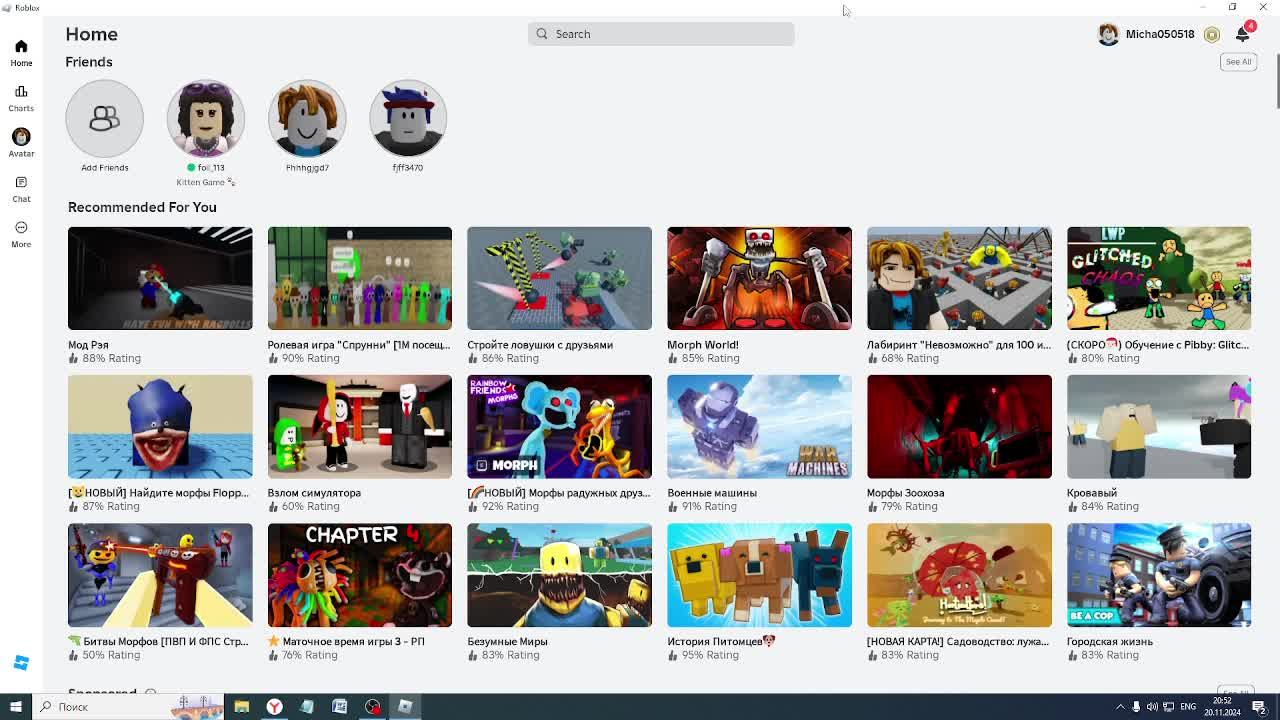Open the online friend playing Kitten Game

(x=206, y=118)
